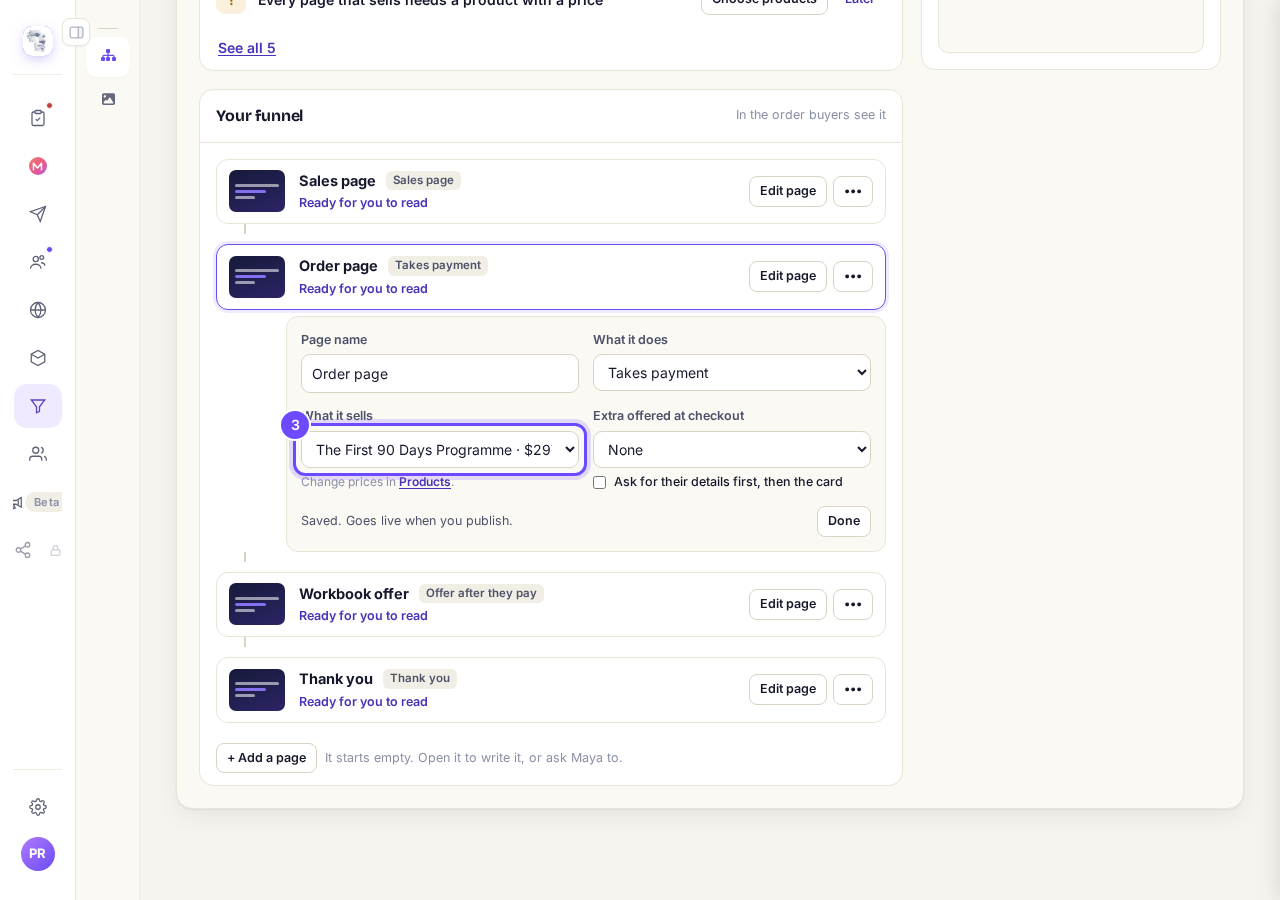Click the Workbook offer thumbnail
This screenshot has width=1280, height=900.
(x=257, y=604)
